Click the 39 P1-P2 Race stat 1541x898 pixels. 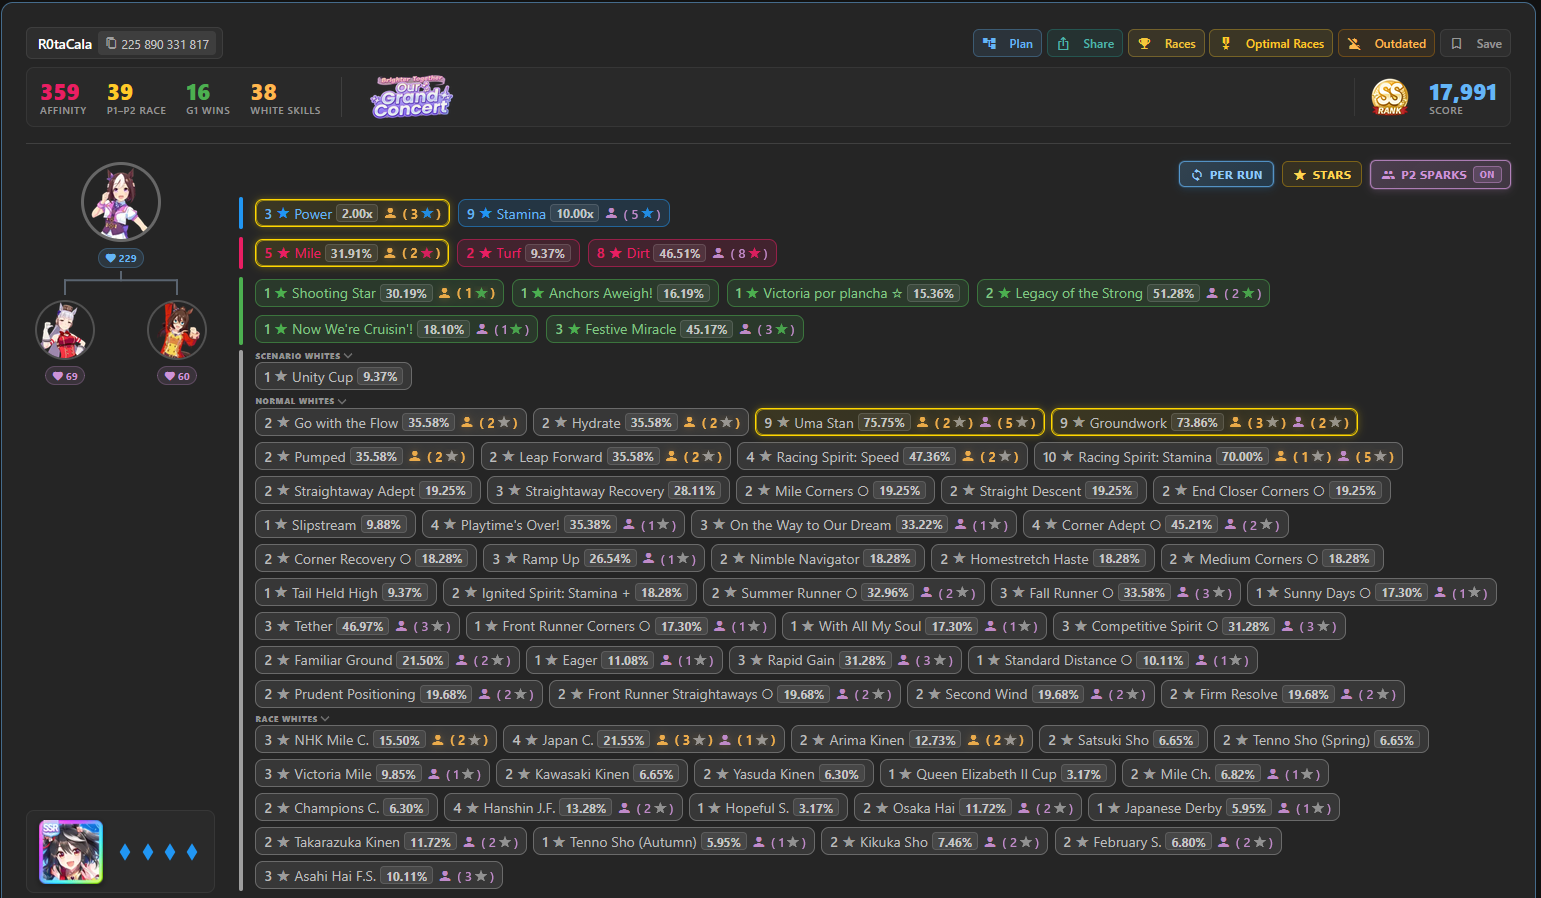[136, 98]
